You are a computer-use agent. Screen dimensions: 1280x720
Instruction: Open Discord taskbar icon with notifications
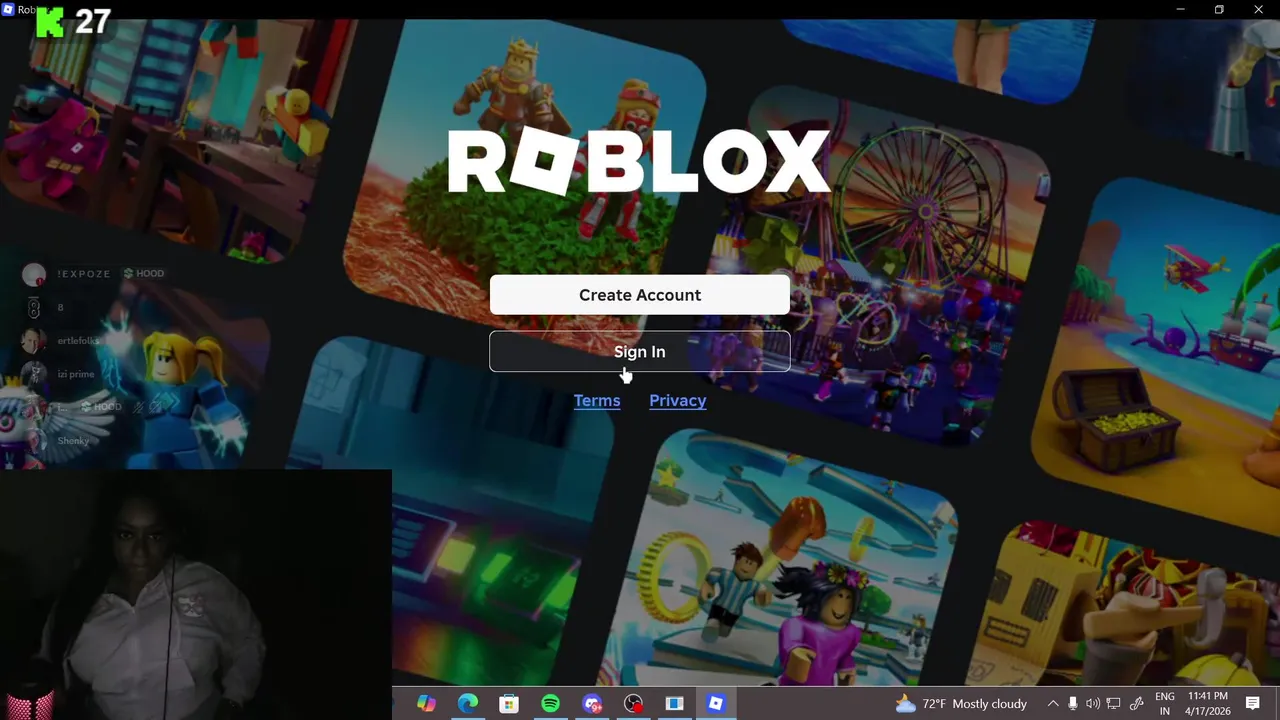(x=592, y=704)
